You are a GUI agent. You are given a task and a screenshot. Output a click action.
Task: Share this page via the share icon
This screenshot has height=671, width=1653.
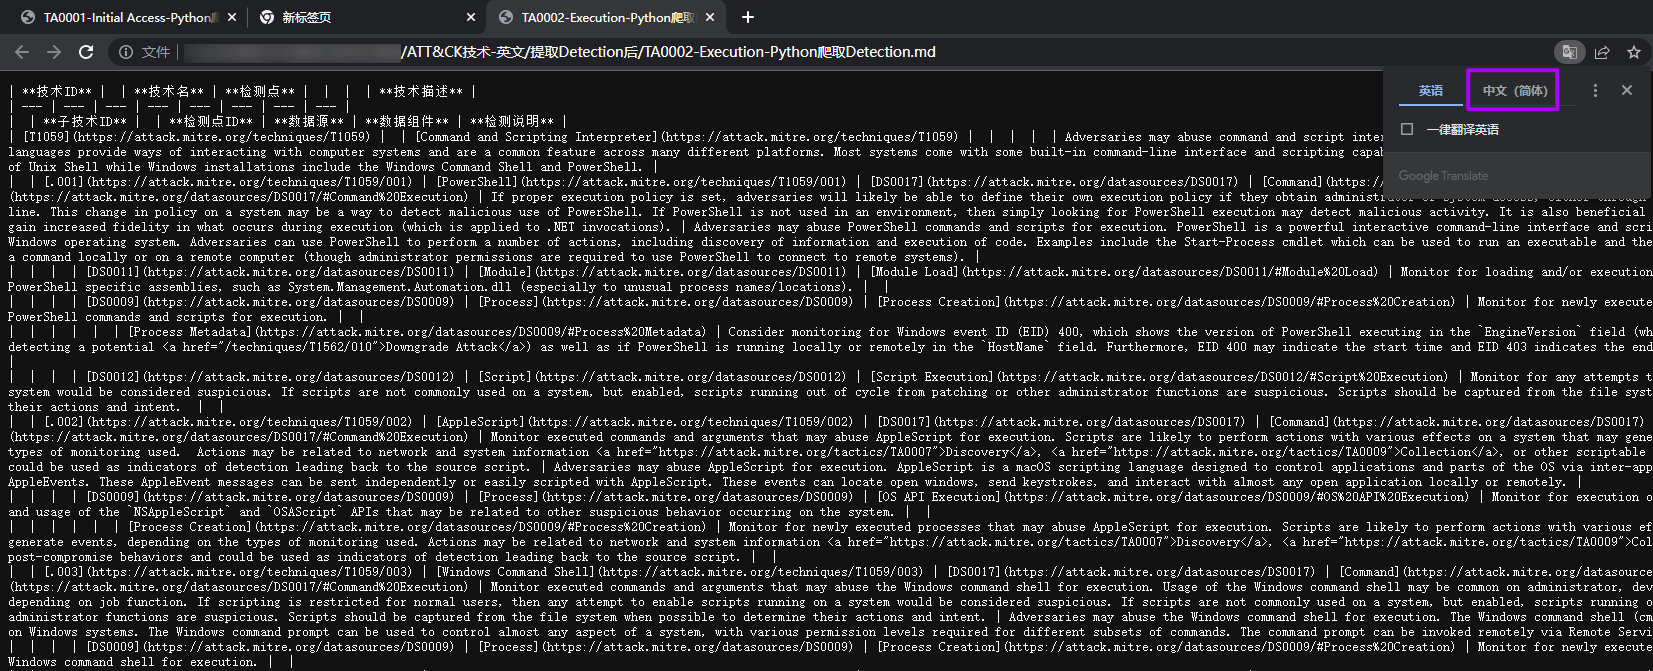[x=1602, y=52]
